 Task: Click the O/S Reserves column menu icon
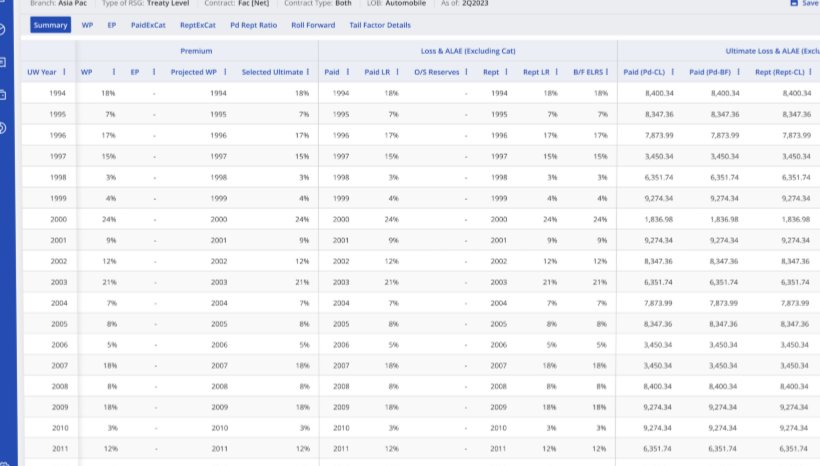point(466,72)
